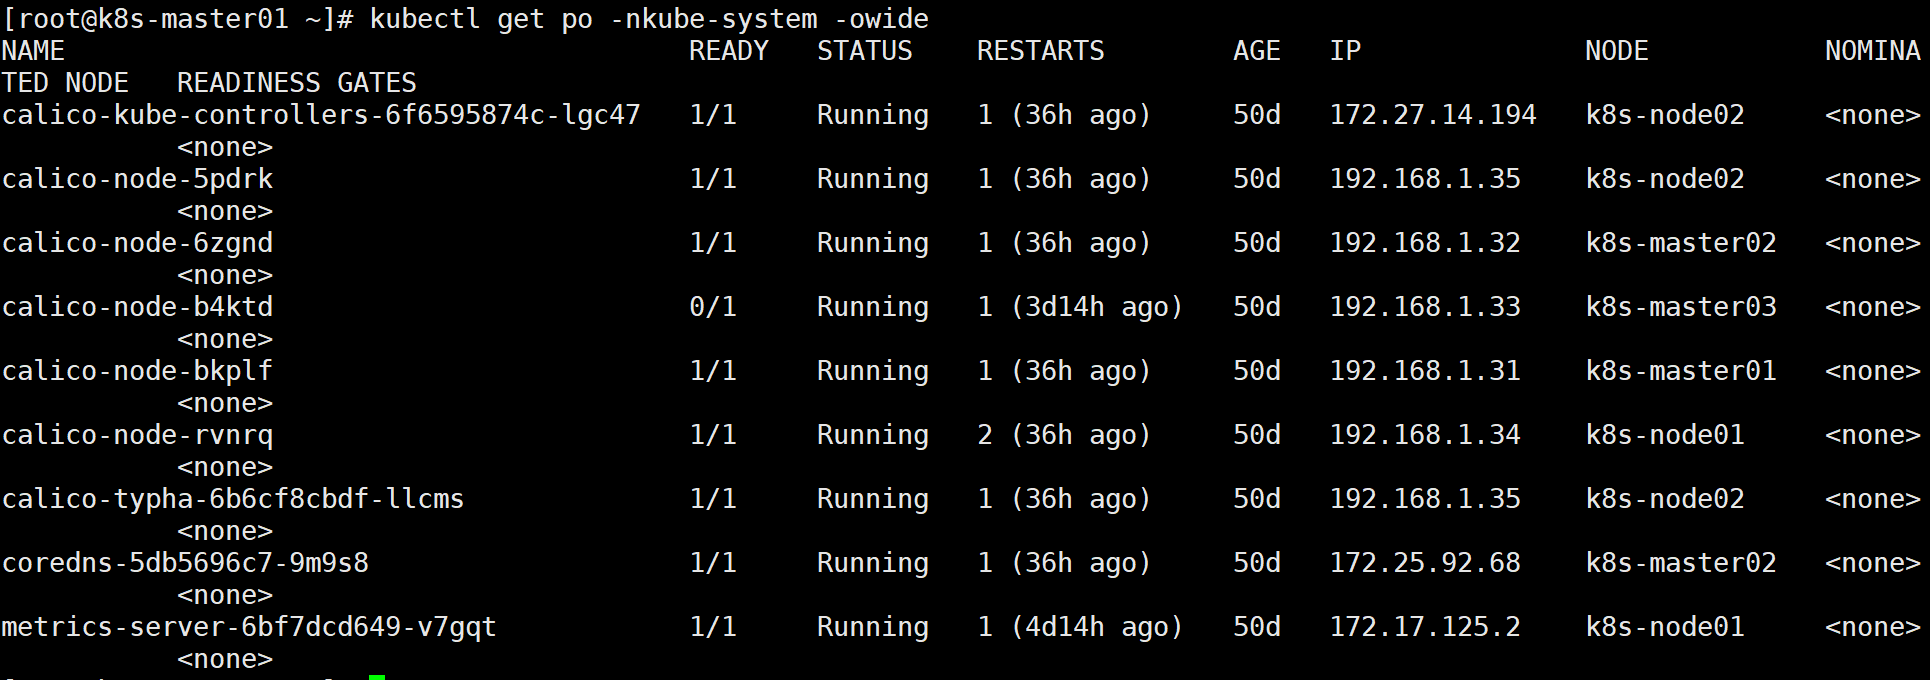This screenshot has height=680, width=1930.
Task: Click IP address 172.27.14.194
Action: (x=1433, y=115)
